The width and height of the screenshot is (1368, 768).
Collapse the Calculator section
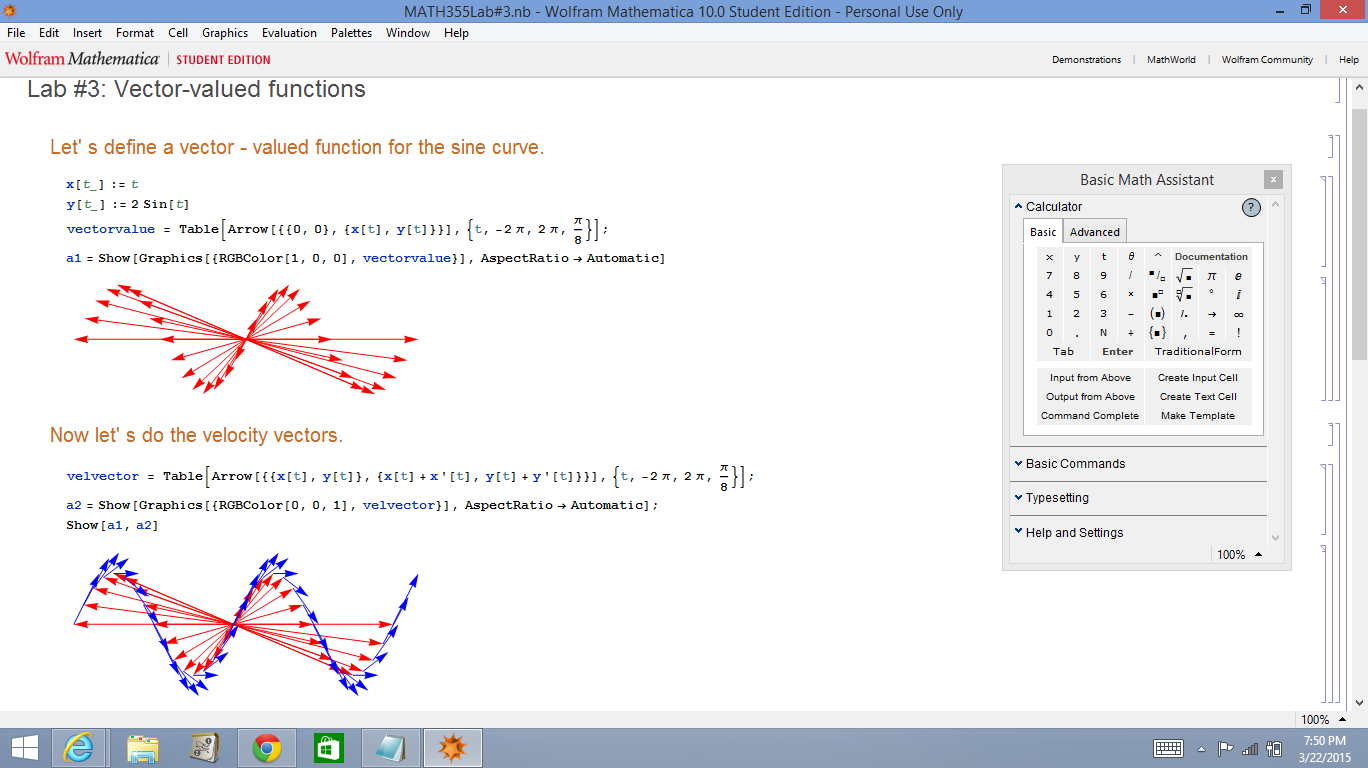click(1052, 206)
